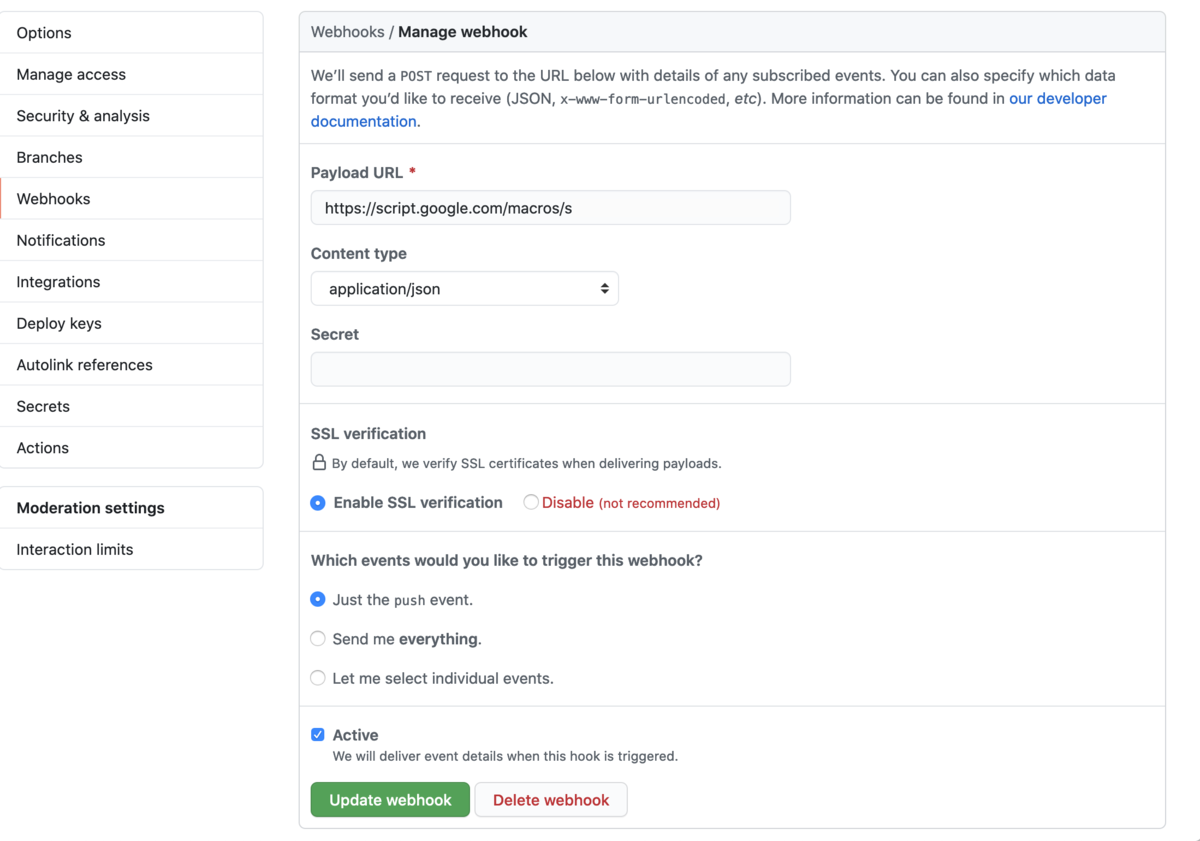Enable SSL verification
Viewport: 1200px width, 841px height.
(x=317, y=503)
